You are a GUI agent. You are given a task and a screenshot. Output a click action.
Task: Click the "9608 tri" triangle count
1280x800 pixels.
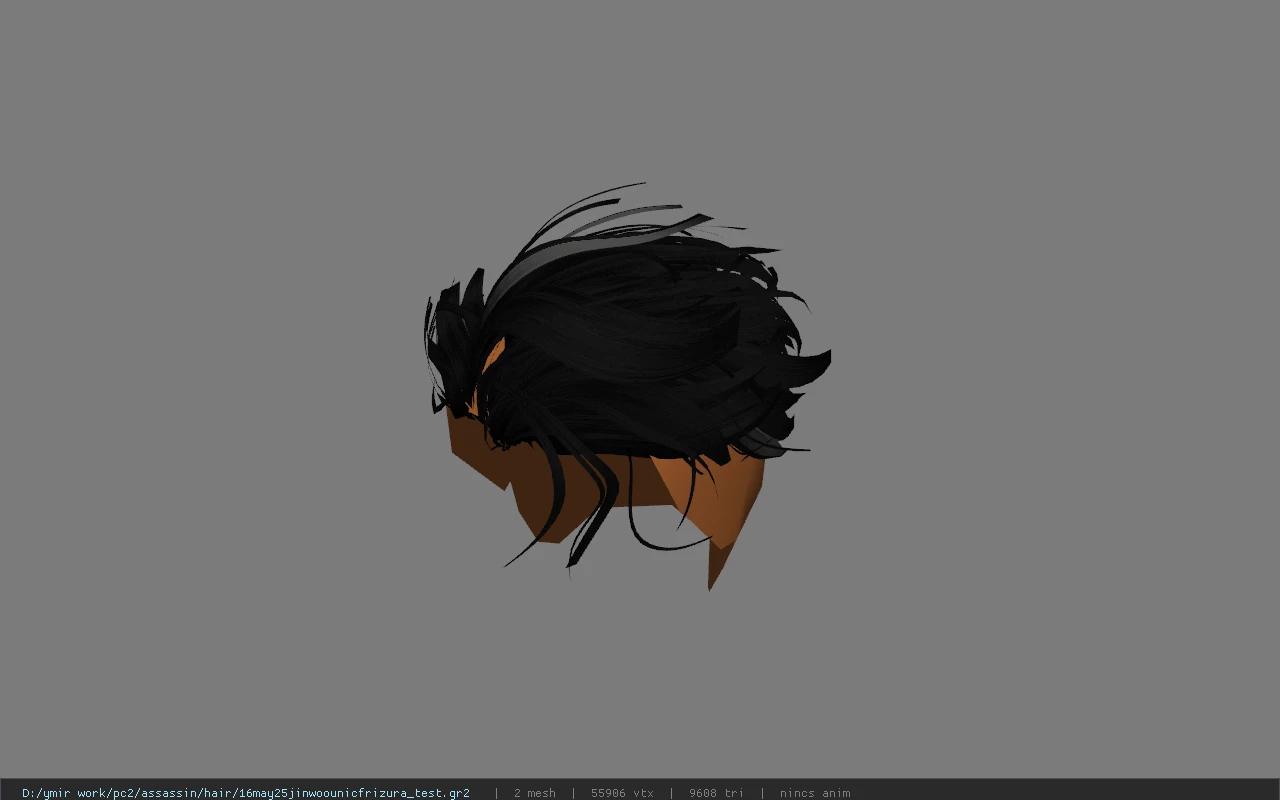point(716,793)
